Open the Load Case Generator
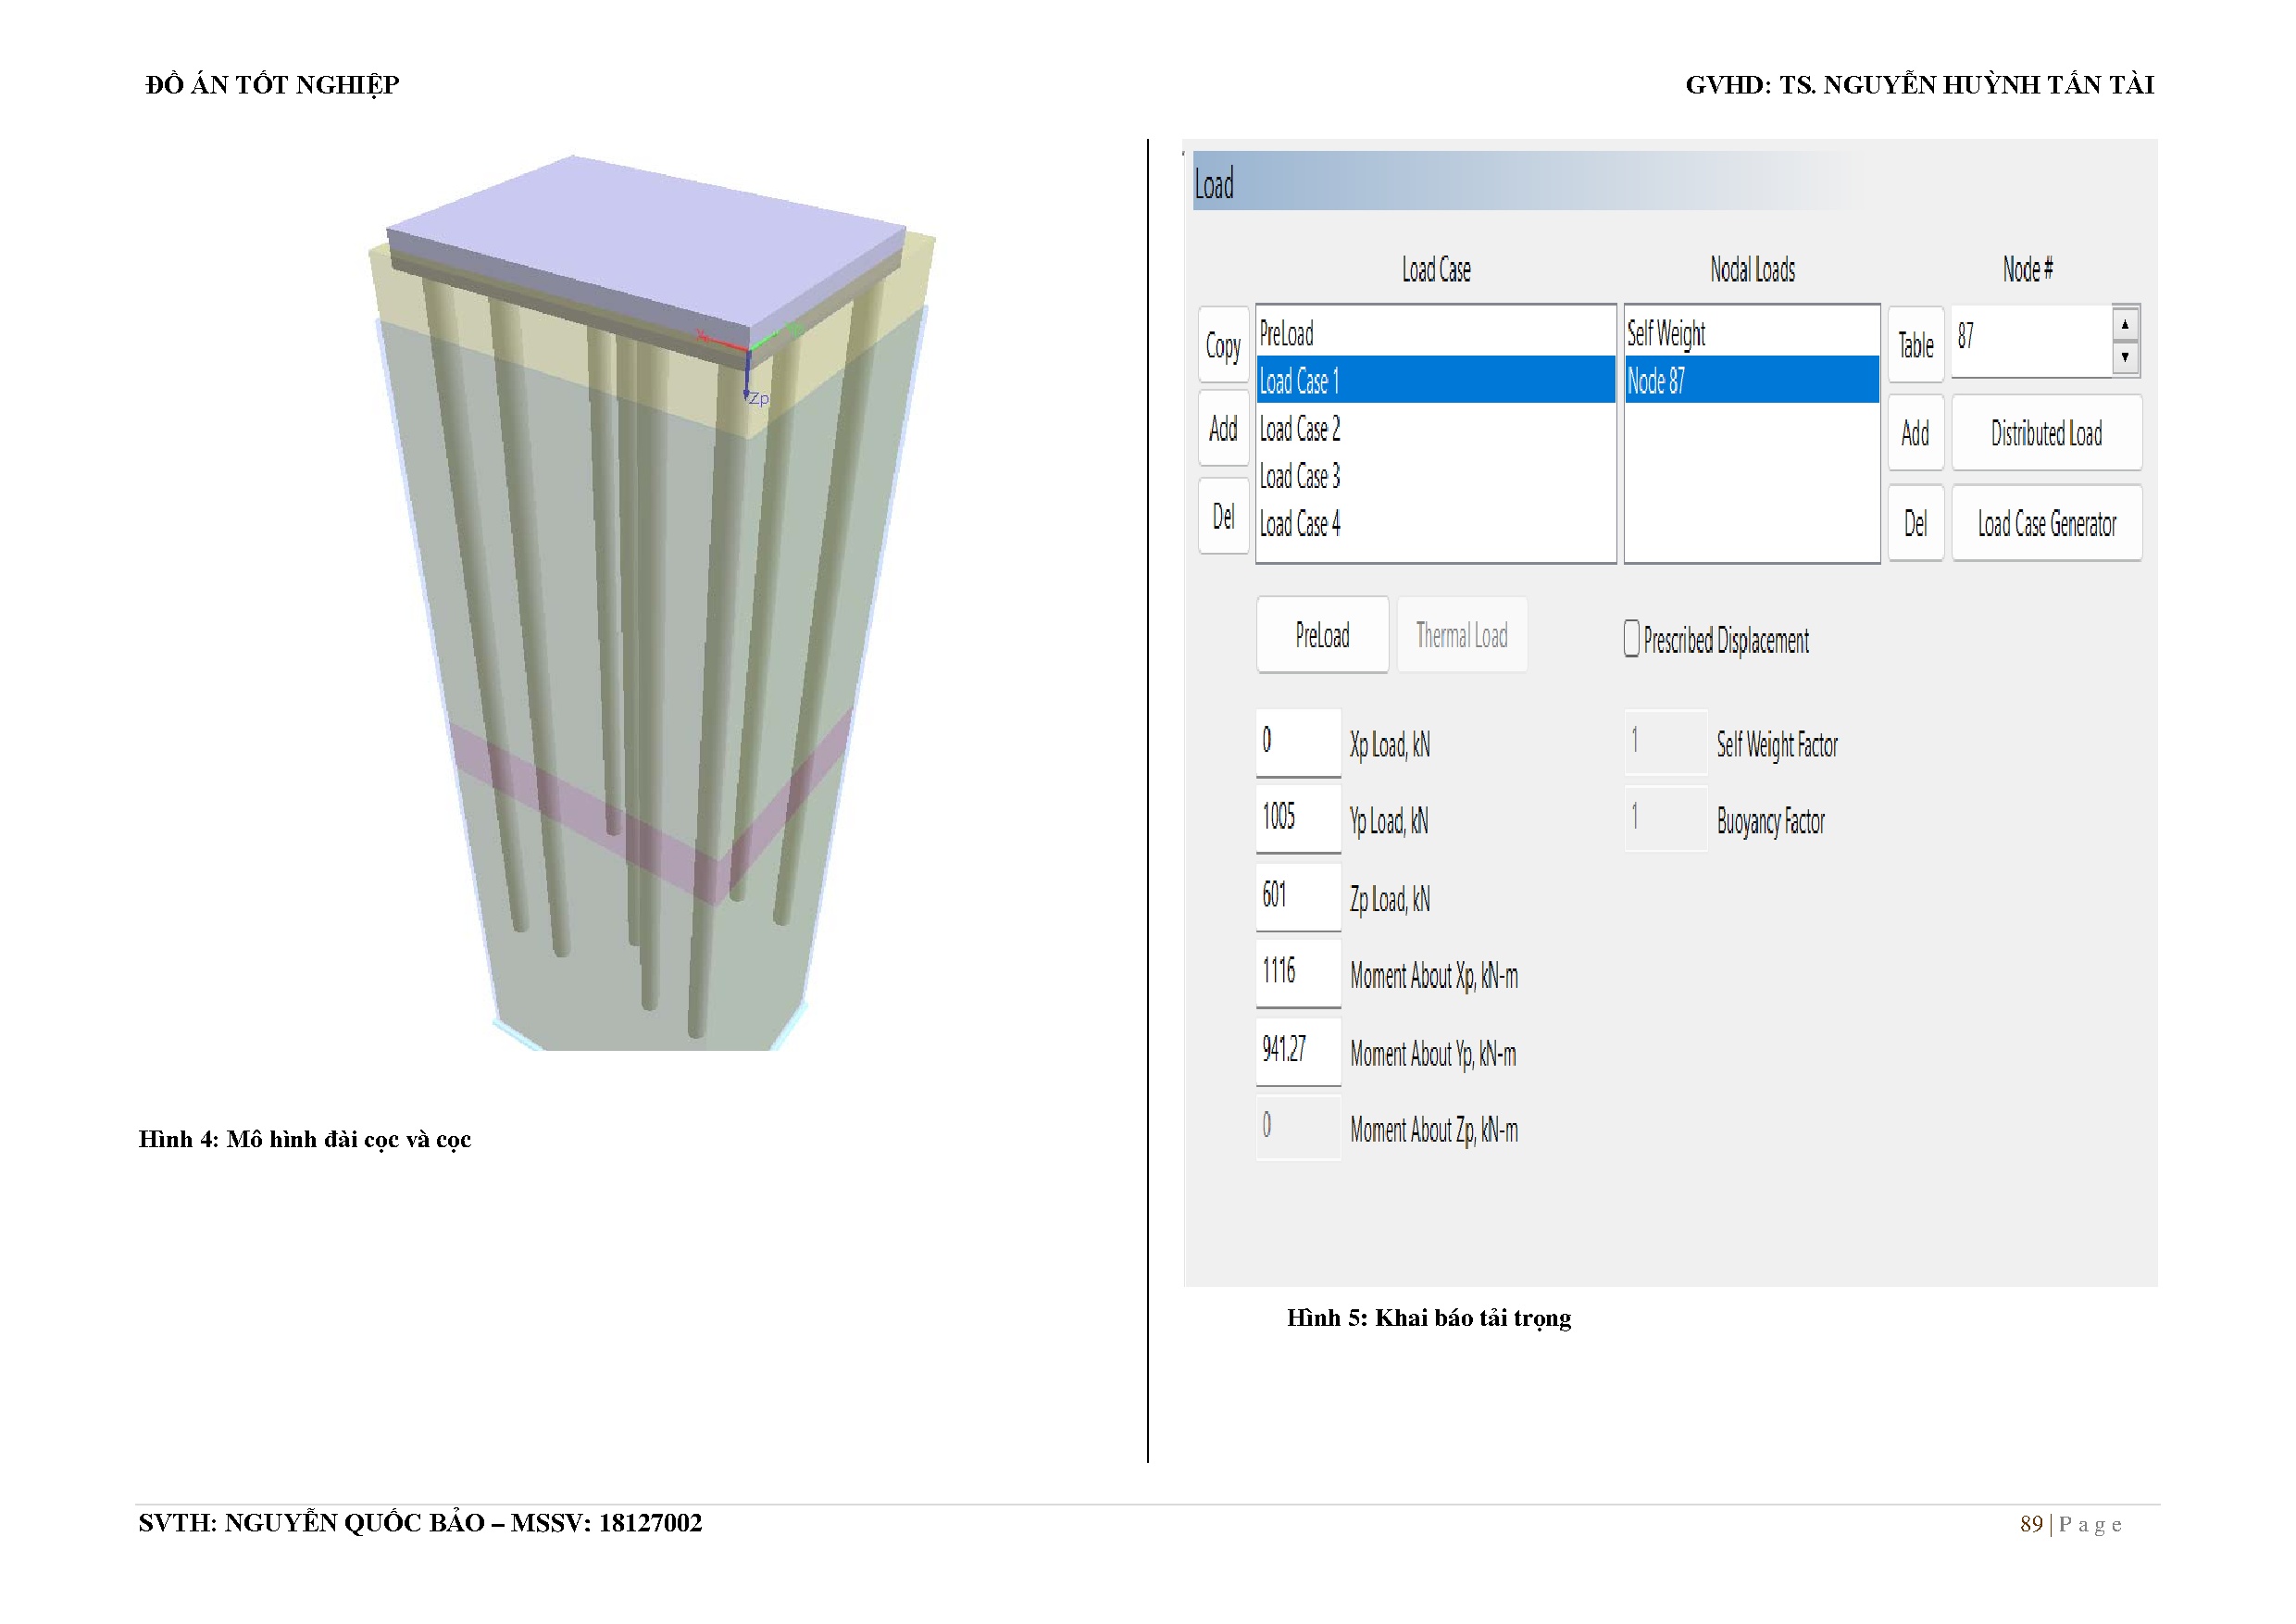 click(2046, 524)
